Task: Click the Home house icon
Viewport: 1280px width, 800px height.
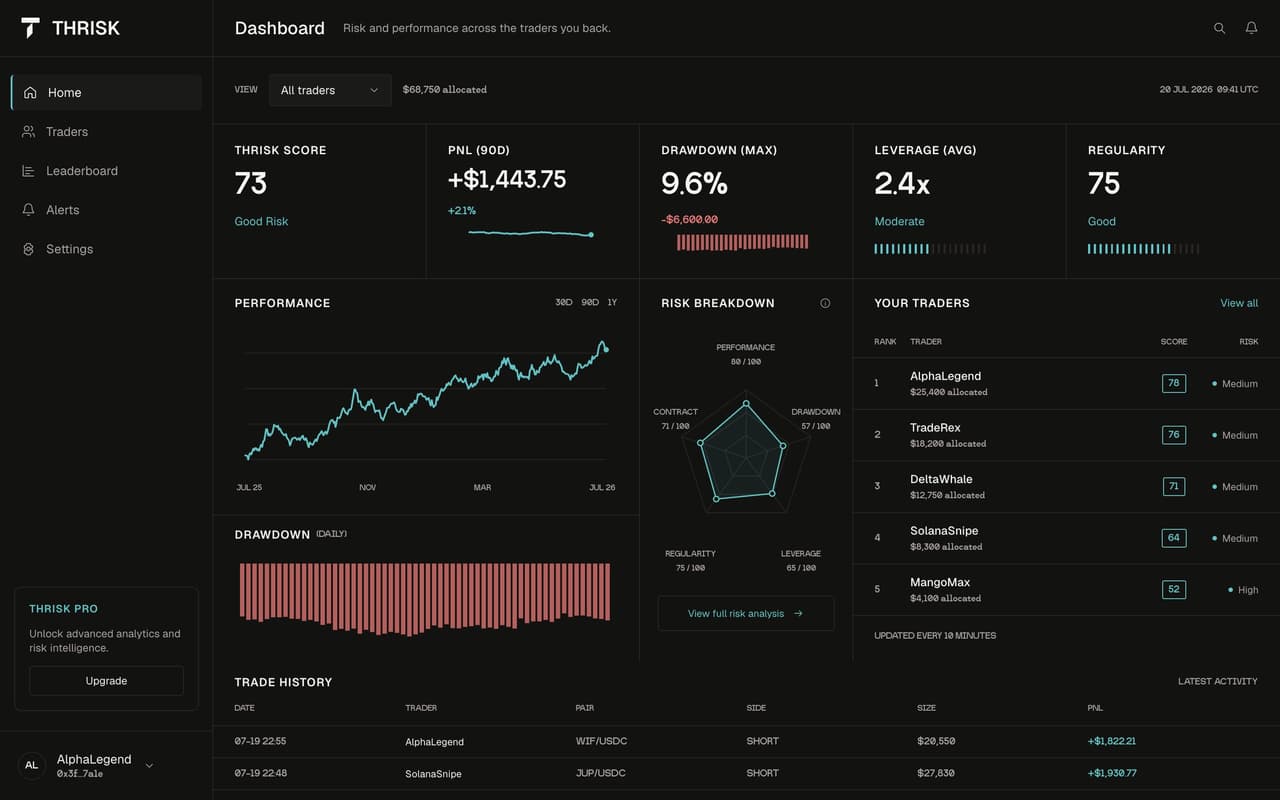Action: (30, 92)
